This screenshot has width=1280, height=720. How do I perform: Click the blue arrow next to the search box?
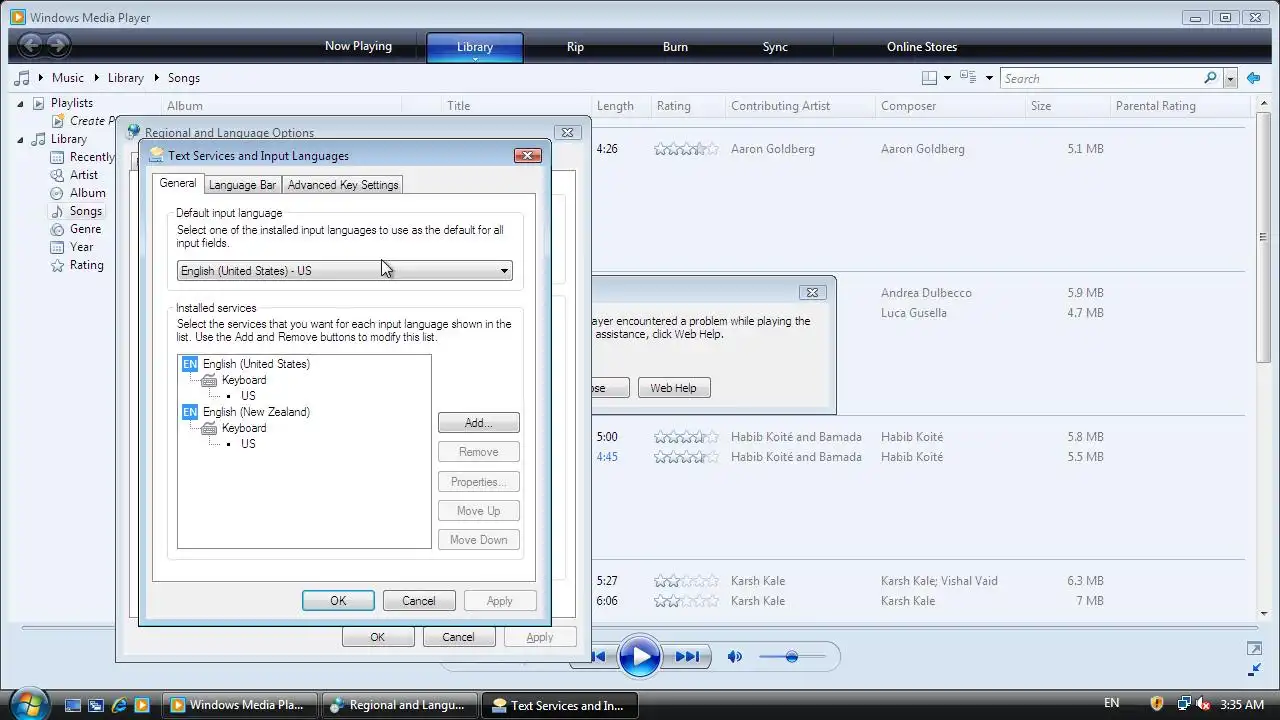(1255, 78)
